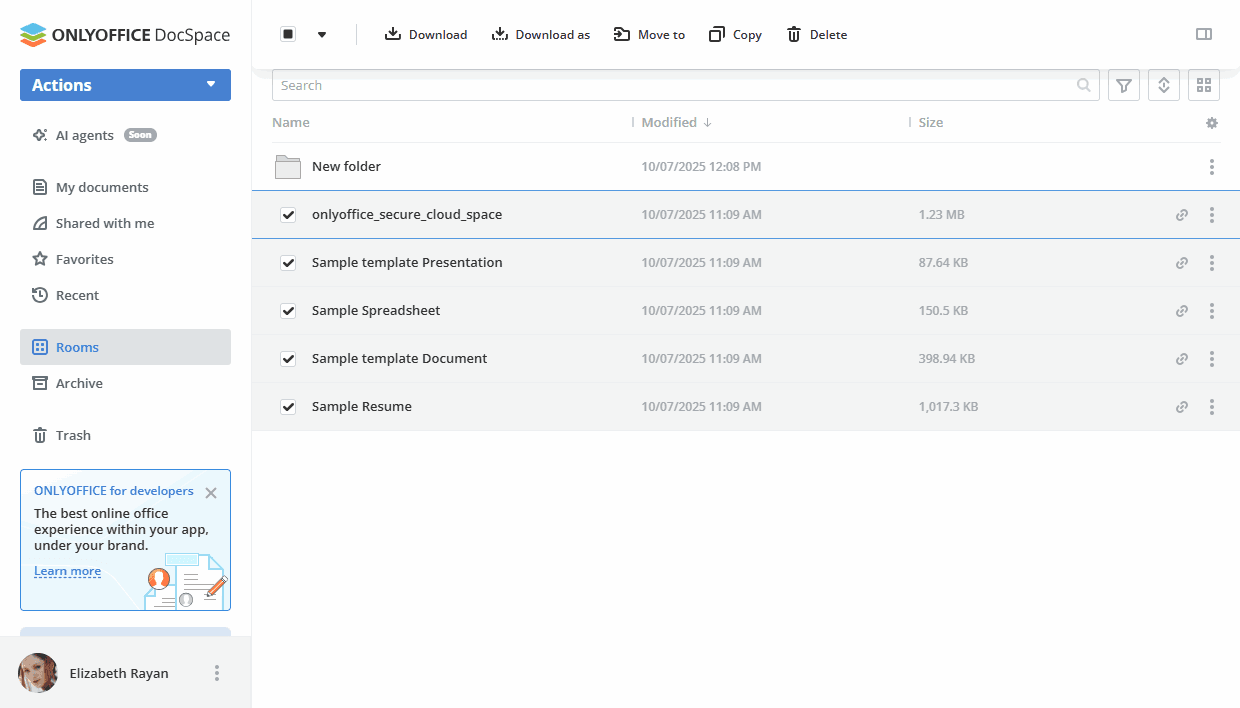Open the select-all dropdown arrow
1240x708 pixels.
(x=322, y=35)
